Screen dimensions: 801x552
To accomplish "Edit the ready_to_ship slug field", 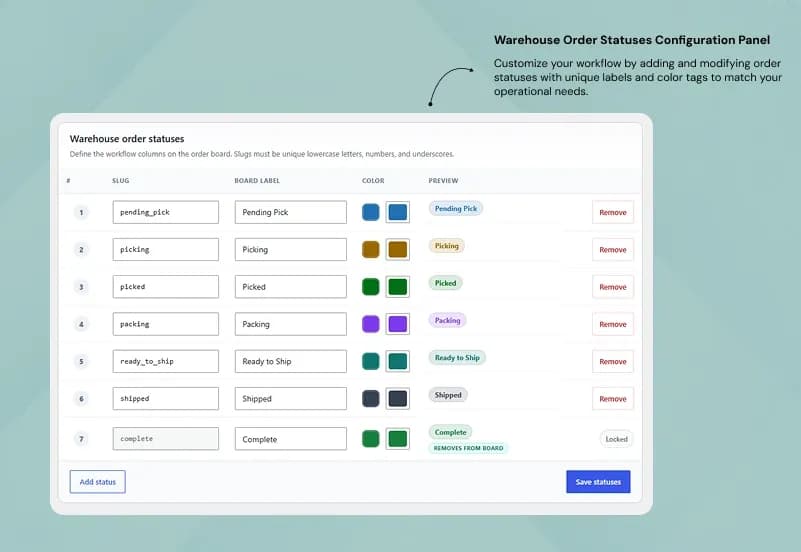I will 166,361.
